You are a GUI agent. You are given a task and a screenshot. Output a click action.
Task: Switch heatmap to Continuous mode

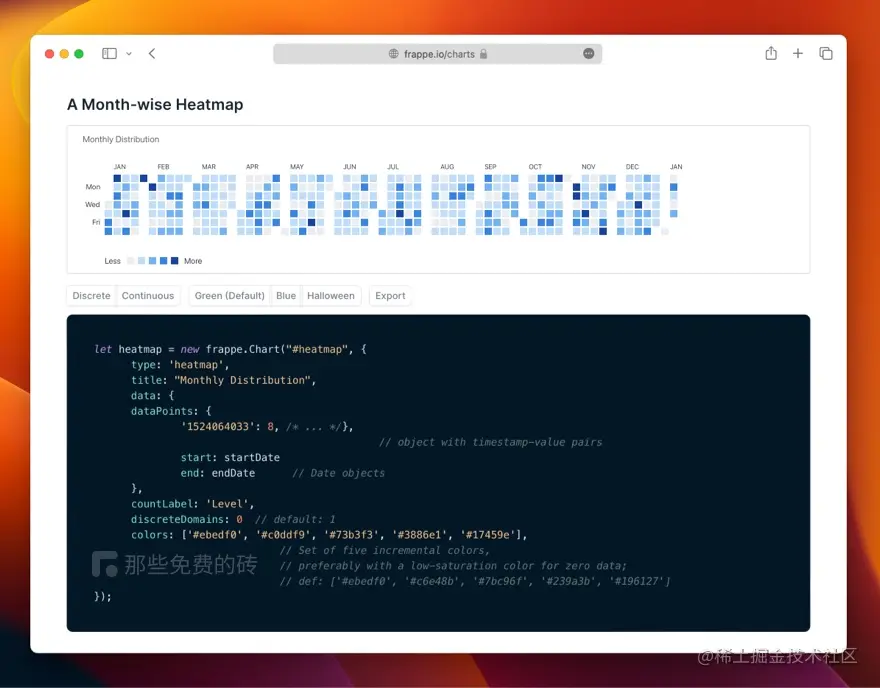tap(148, 296)
